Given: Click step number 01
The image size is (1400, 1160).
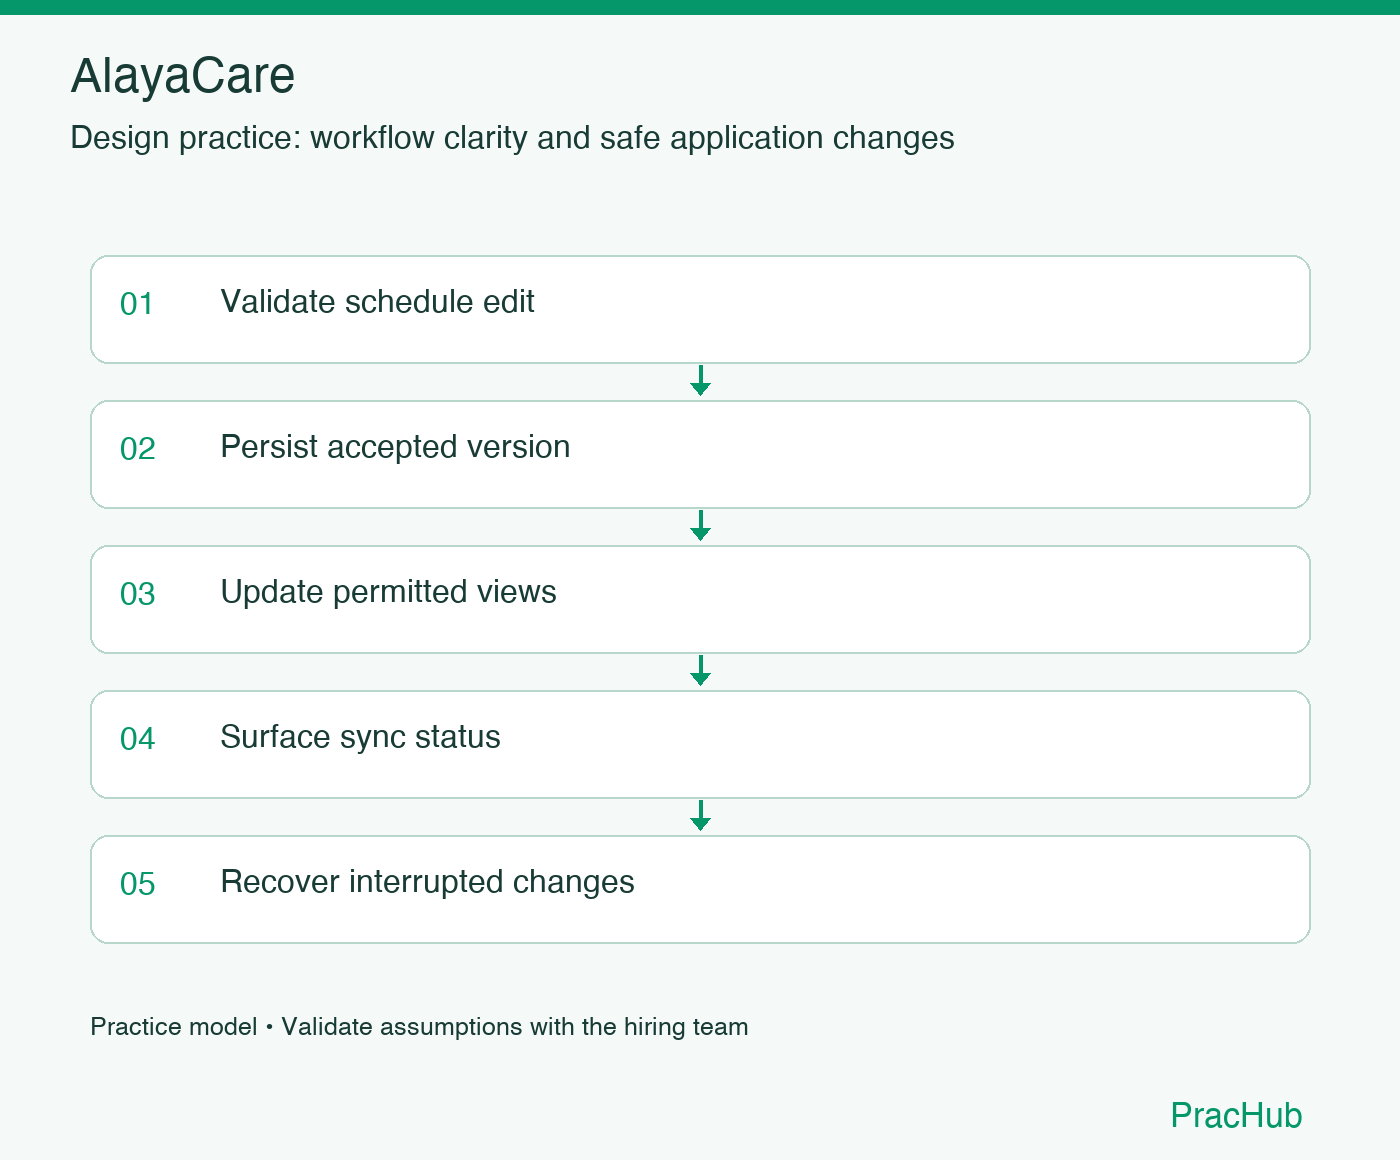Looking at the screenshot, I should 137,304.
